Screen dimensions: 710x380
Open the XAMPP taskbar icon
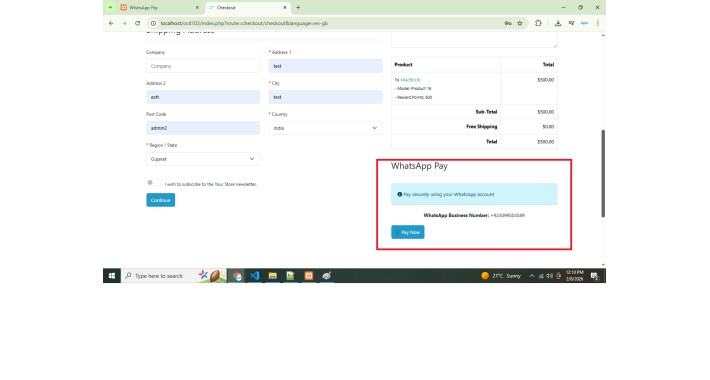(x=309, y=276)
